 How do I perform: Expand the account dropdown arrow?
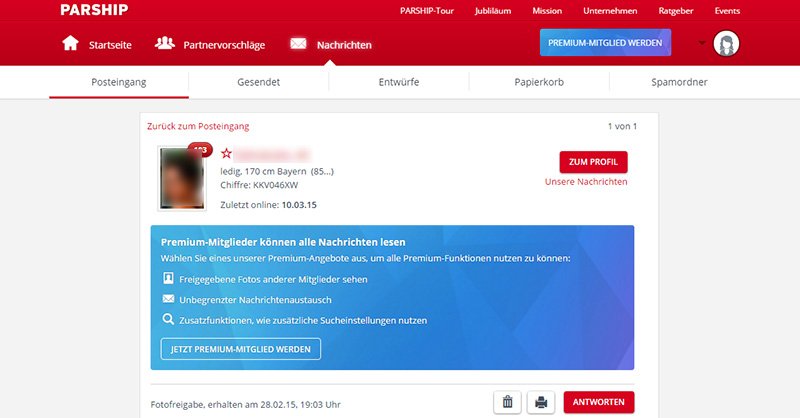pyautogui.click(x=703, y=43)
